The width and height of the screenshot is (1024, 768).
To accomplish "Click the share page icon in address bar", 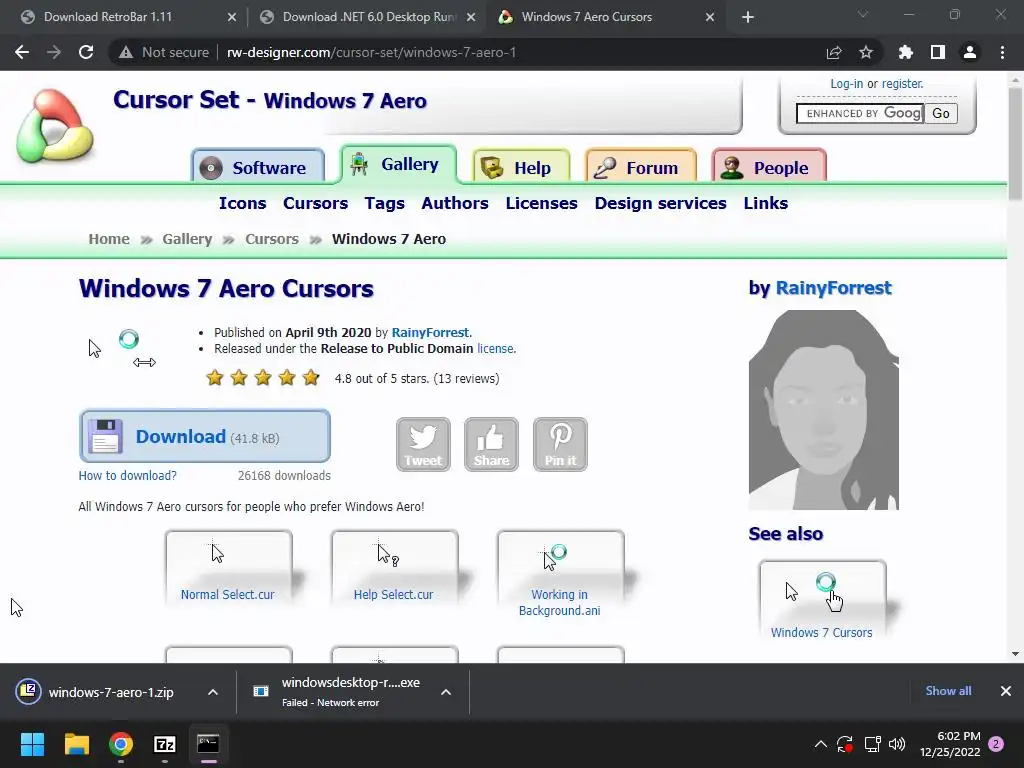I will click(x=834, y=52).
